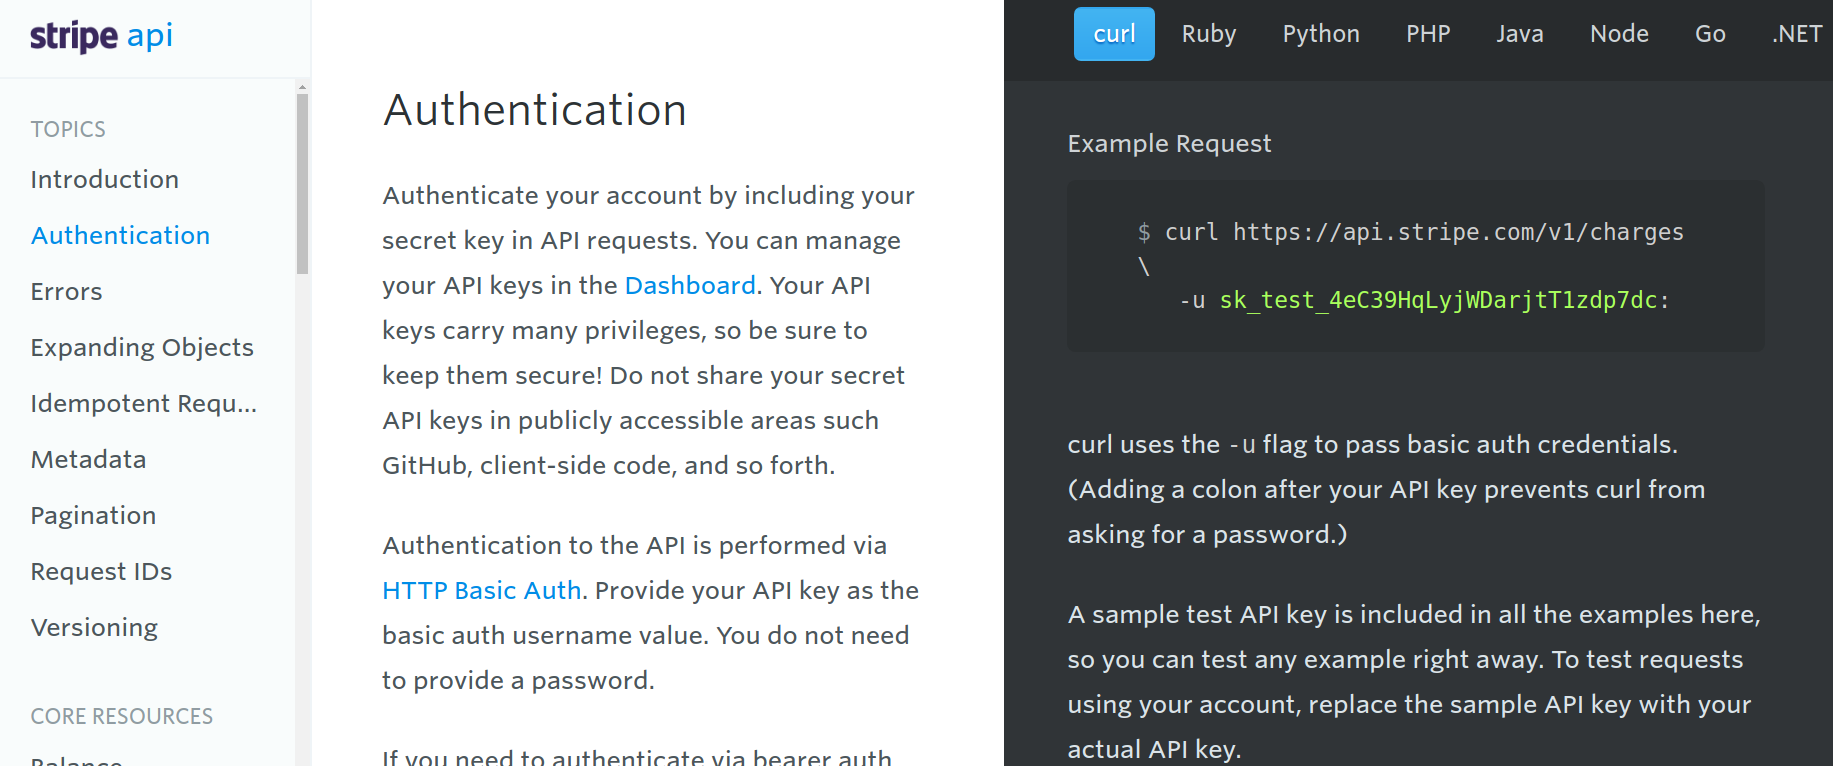Click the TOPICS section header

[x=68, y=129]
